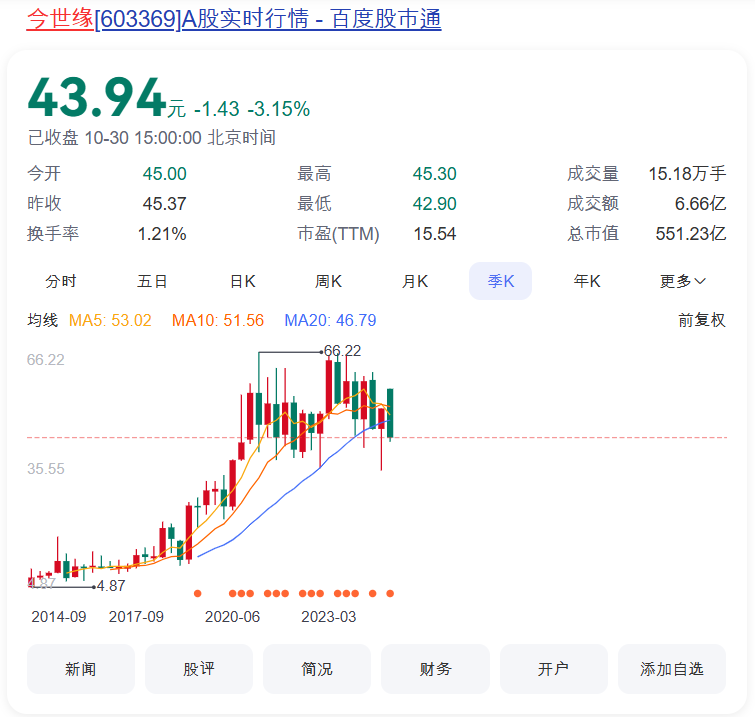Image resolution: width=755 pixels, height=717 pixels.
Task: Click the 今开 value 45.00
Action: 165,174
